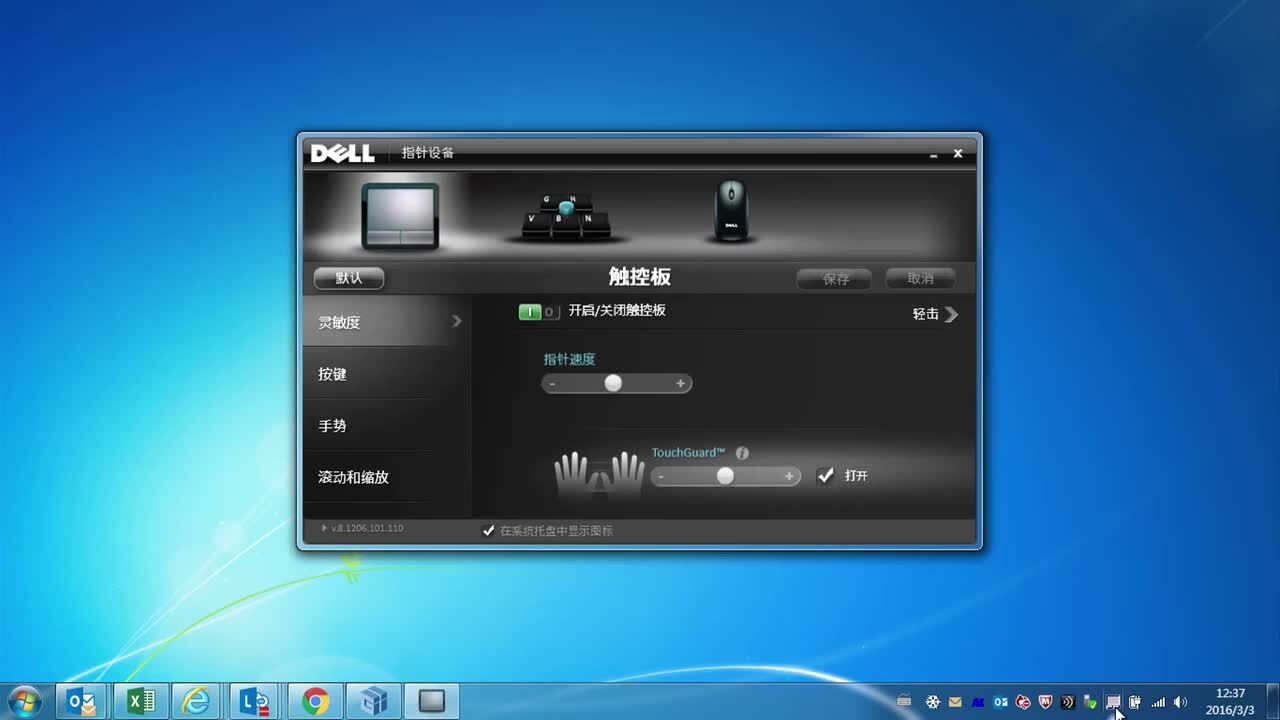
Task: Click the 指针速度 slider knob
Action: pos(613,383)
